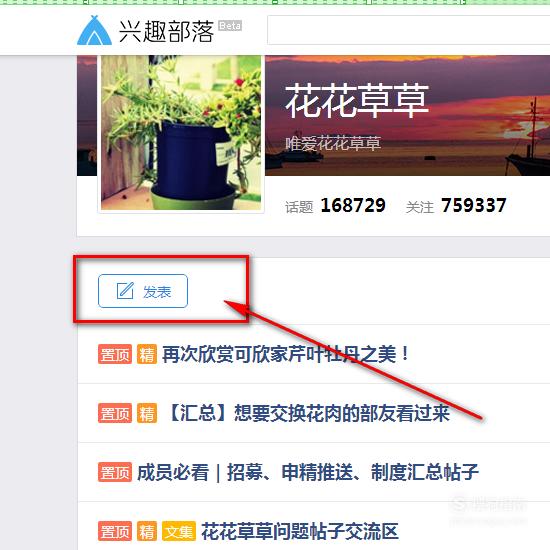Image resolution: width=550 pixels, height=550 pixels.
Task: Click the Beta badge beside the logo
Action: pos(230,26)
